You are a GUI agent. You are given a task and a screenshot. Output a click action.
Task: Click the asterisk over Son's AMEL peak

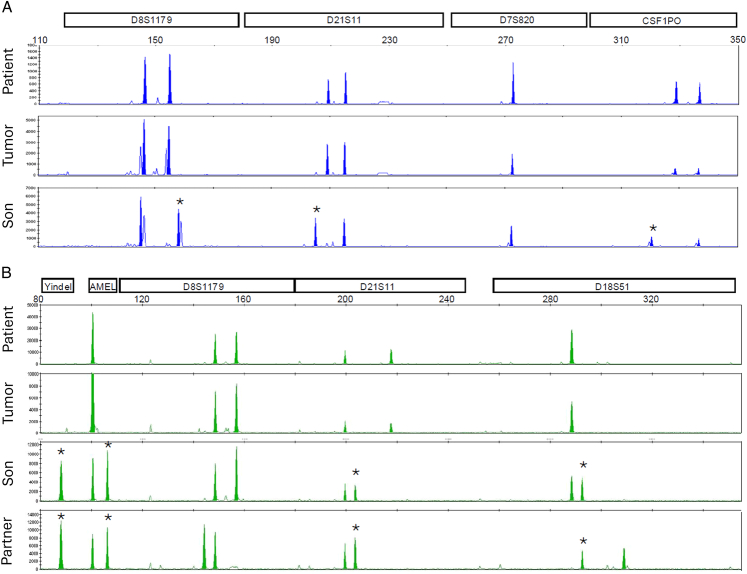(108, 445)
